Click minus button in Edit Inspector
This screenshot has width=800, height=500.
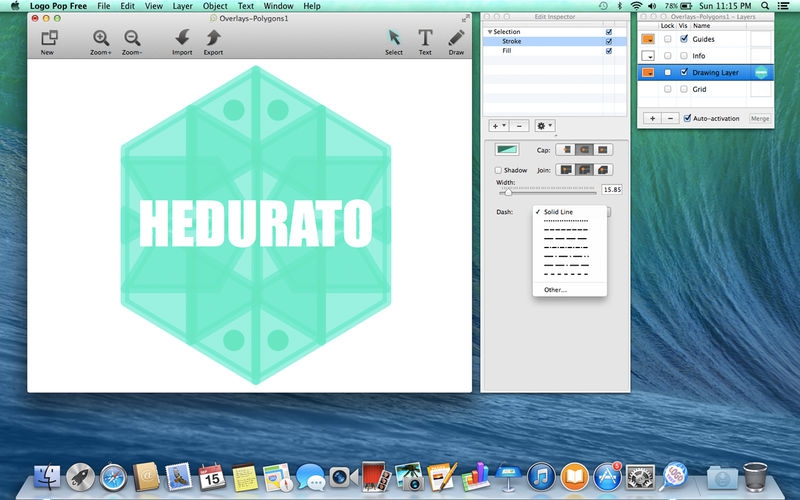pos(519,126)
